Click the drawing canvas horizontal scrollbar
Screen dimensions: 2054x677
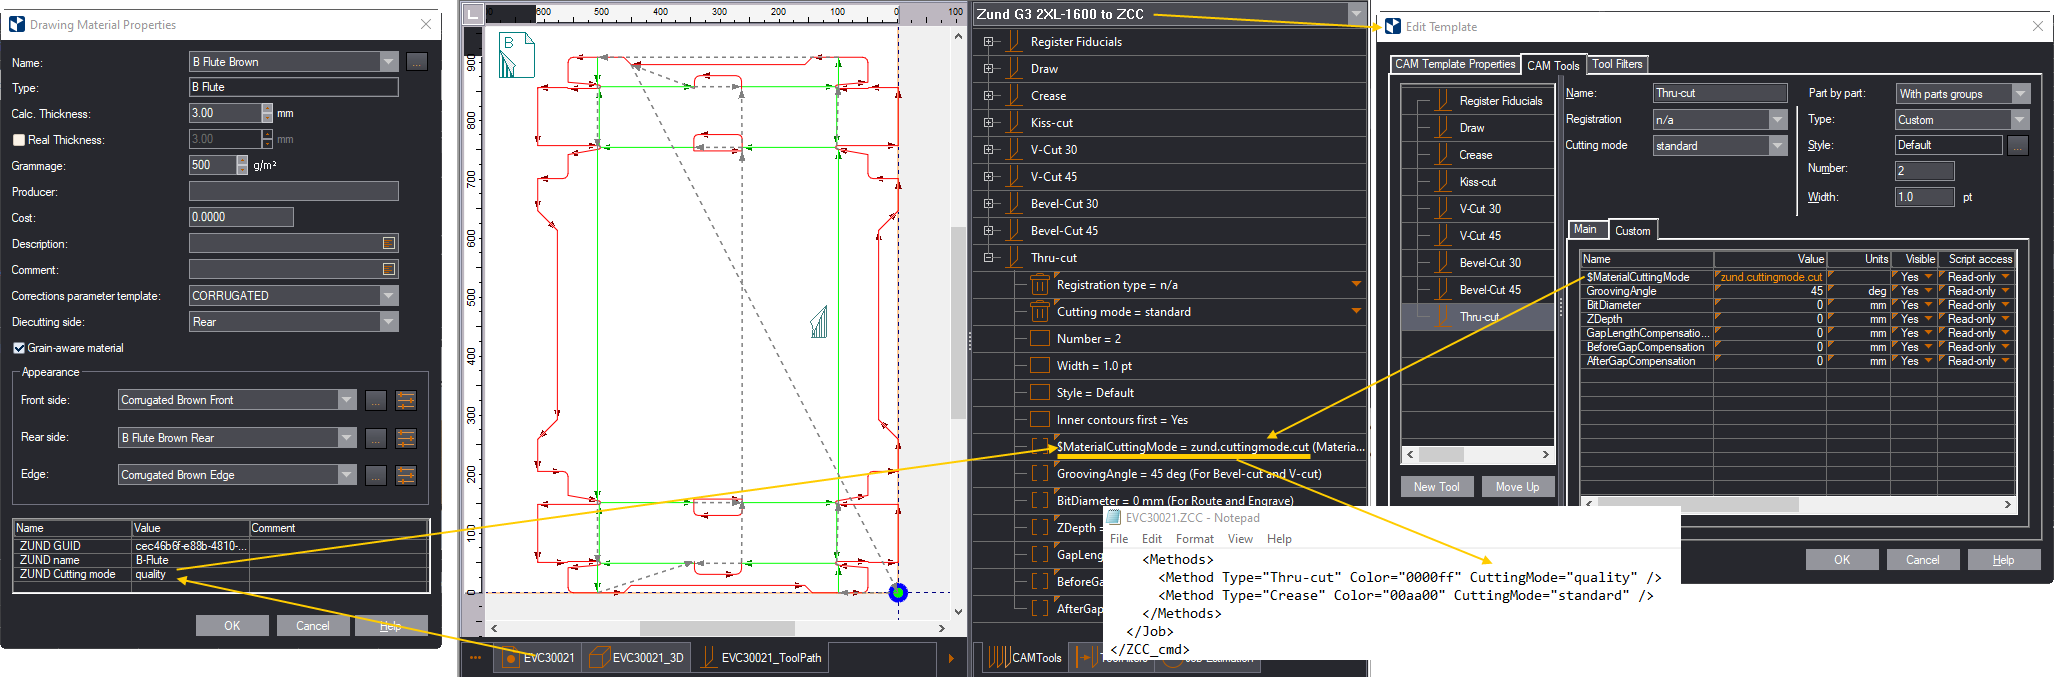pos(716,628)
